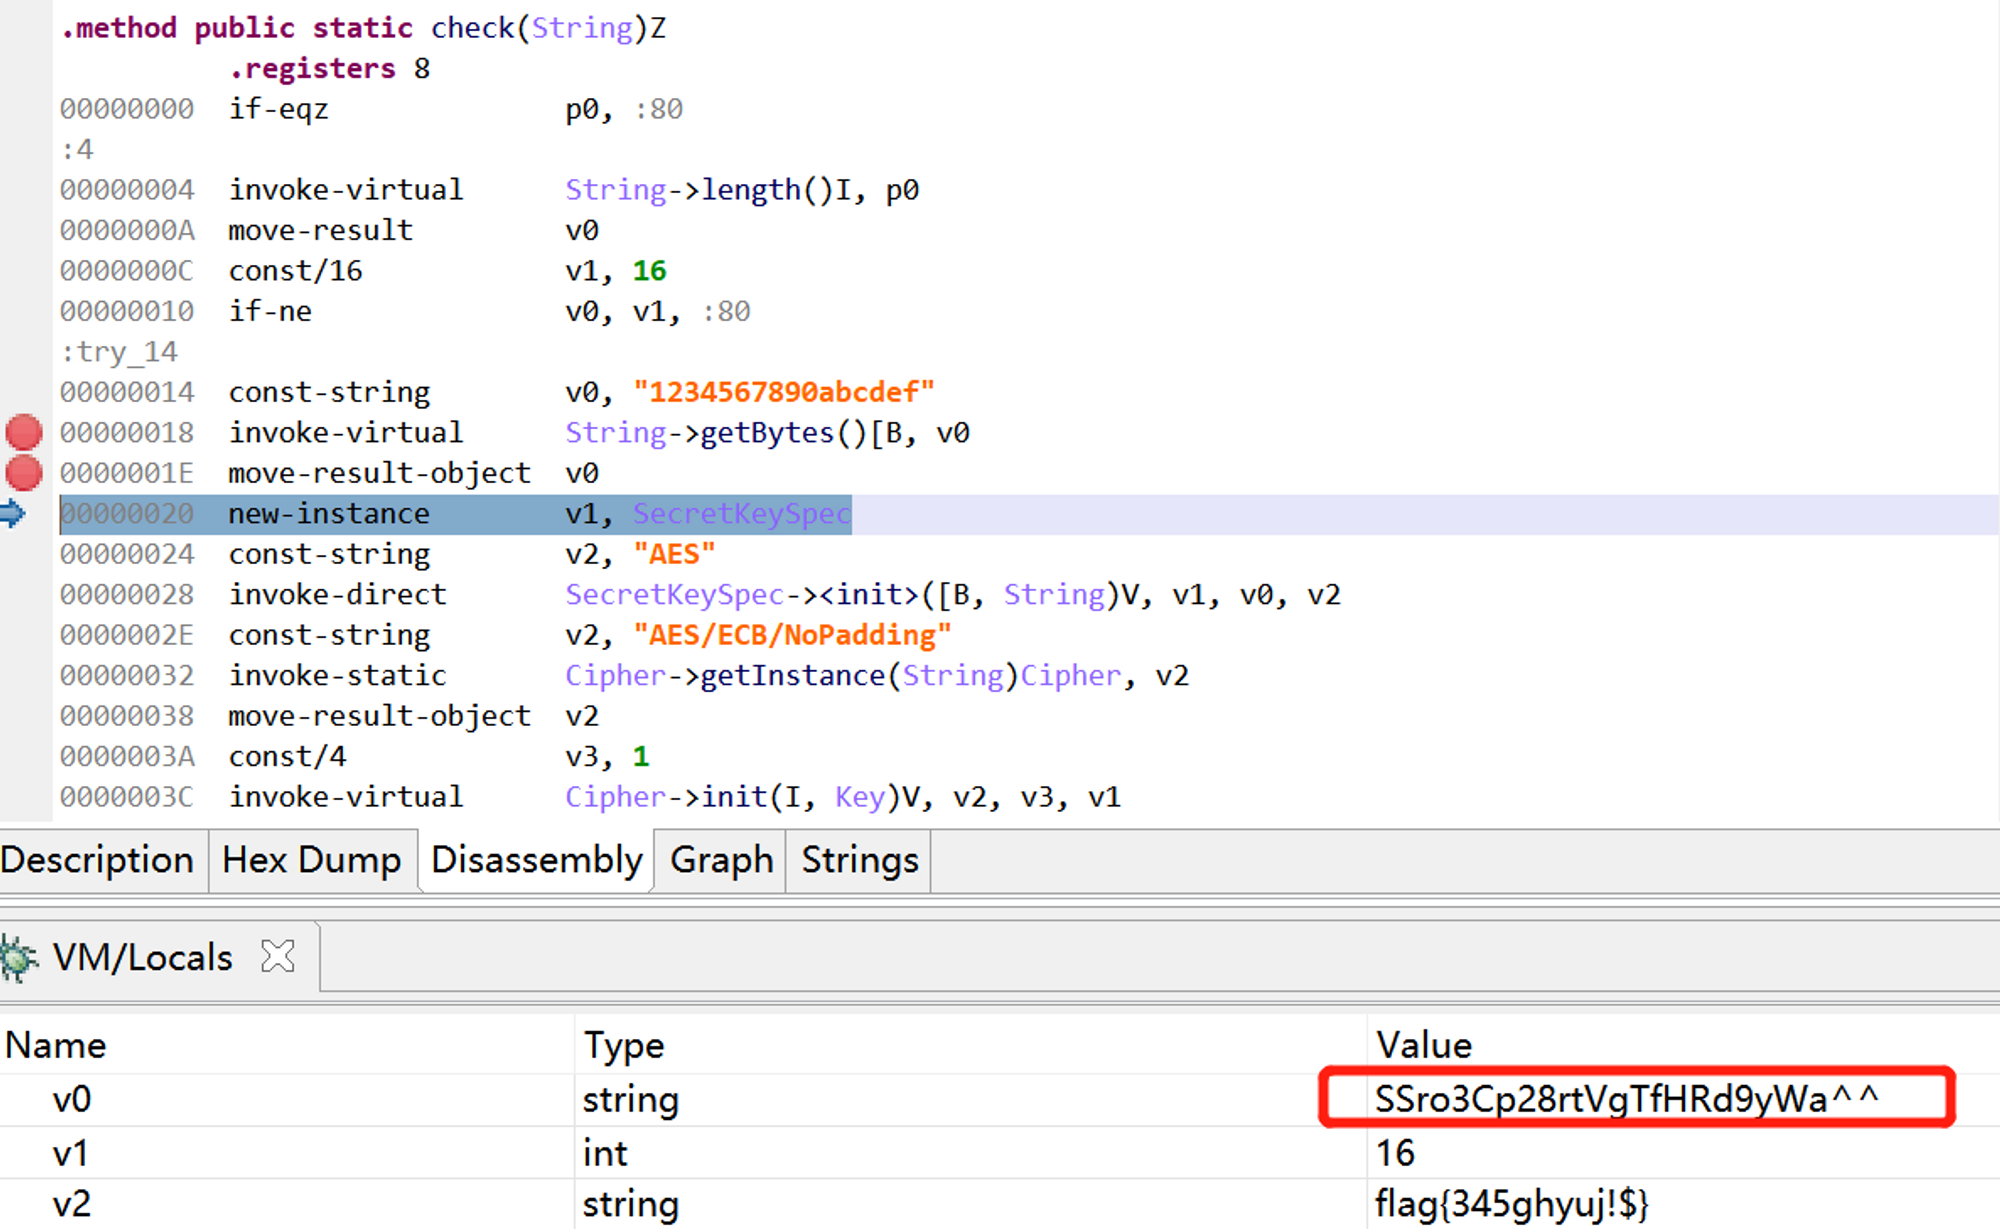2000x1229 pixels.
Task: Toggle breakpoint at address 00000018
Action: point(24,433)
